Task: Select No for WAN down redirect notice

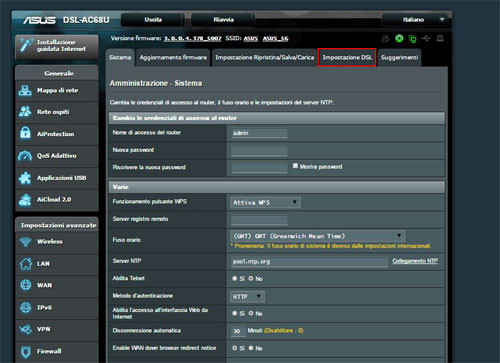Action: [x=251, y=348]
